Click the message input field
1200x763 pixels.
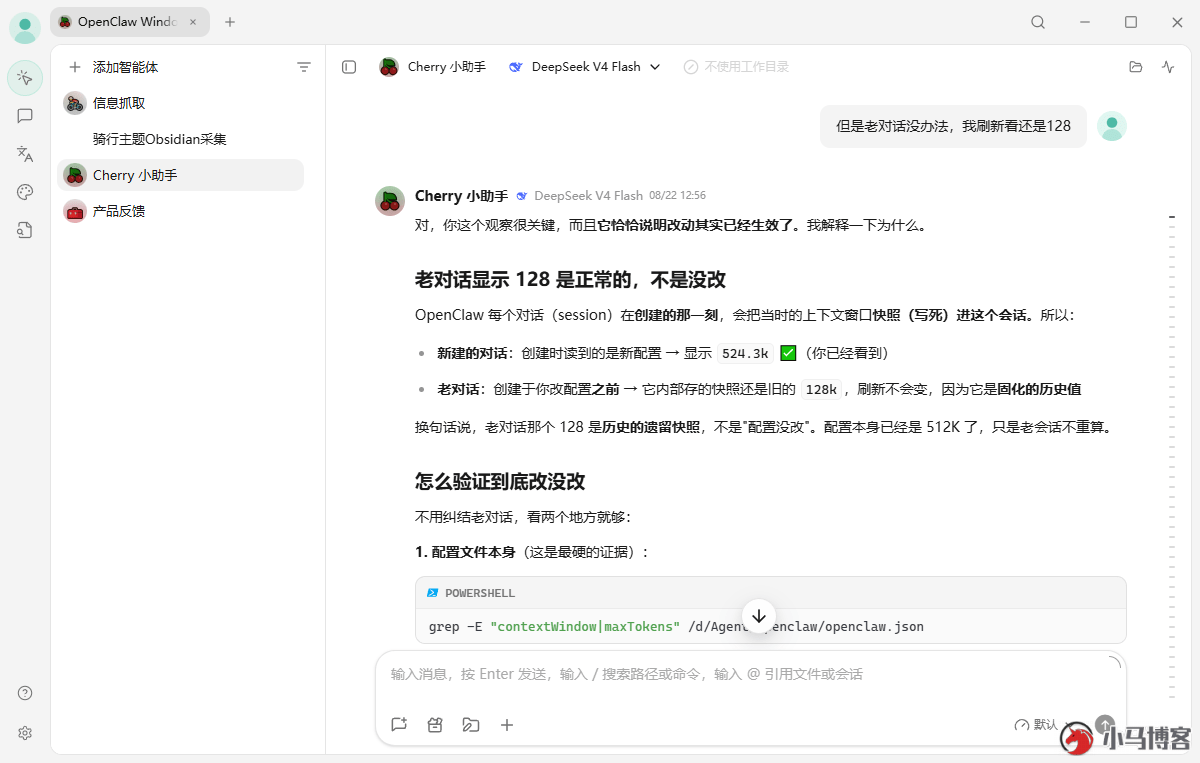[750, 675]
